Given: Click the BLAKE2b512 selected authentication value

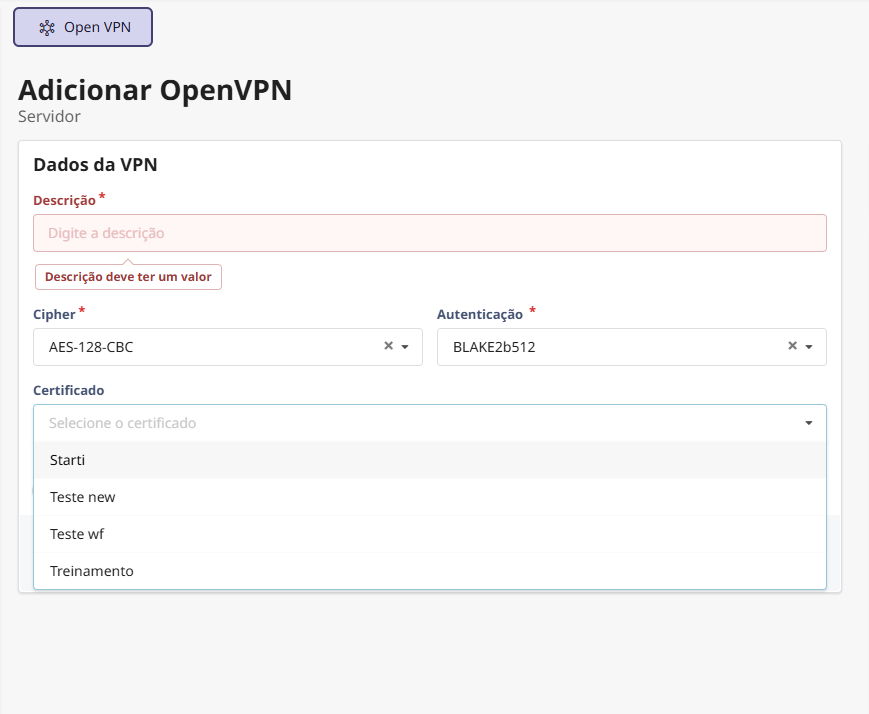Looking at the screenshot, I should 491,347.
